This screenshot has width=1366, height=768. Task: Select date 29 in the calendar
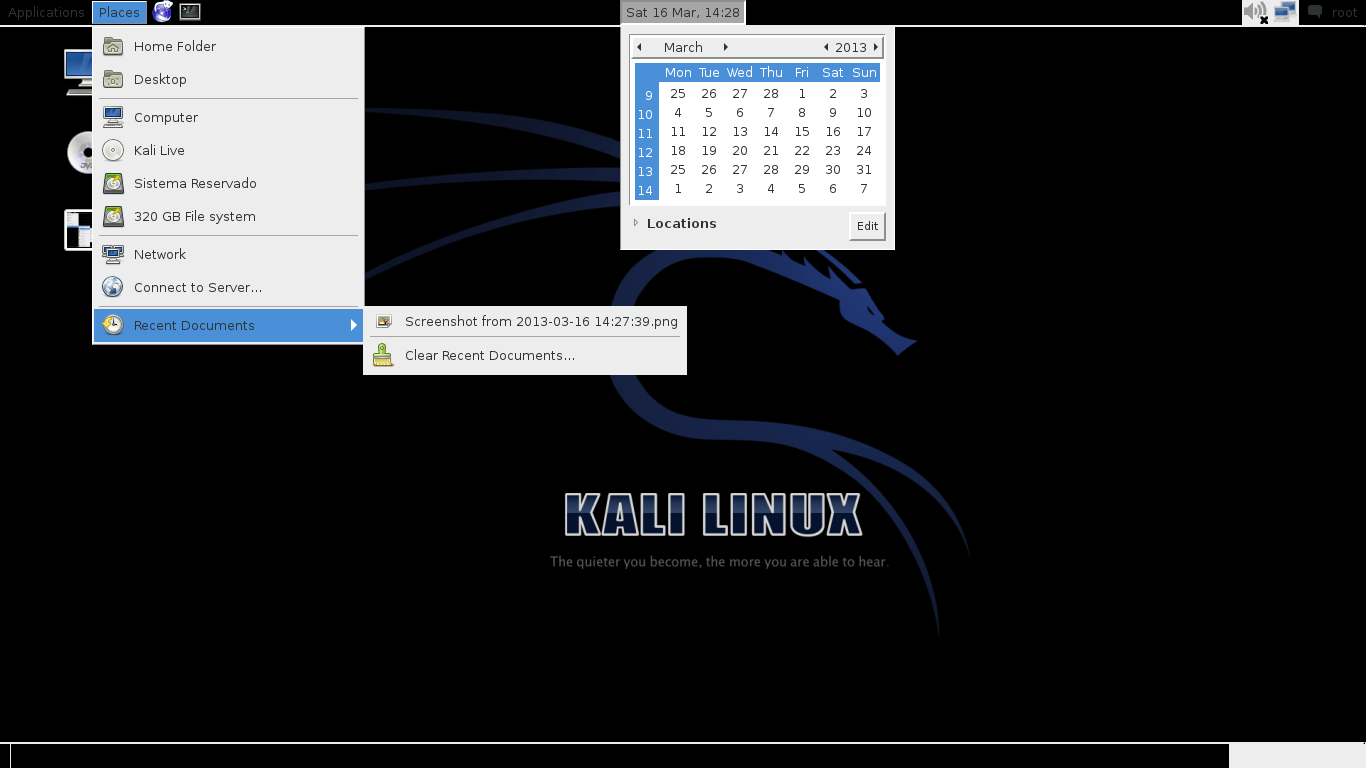(x=802, y=169)
